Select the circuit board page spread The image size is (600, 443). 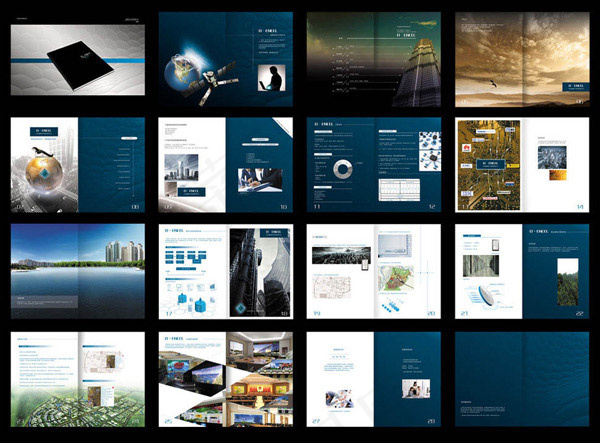pos(521,164)
